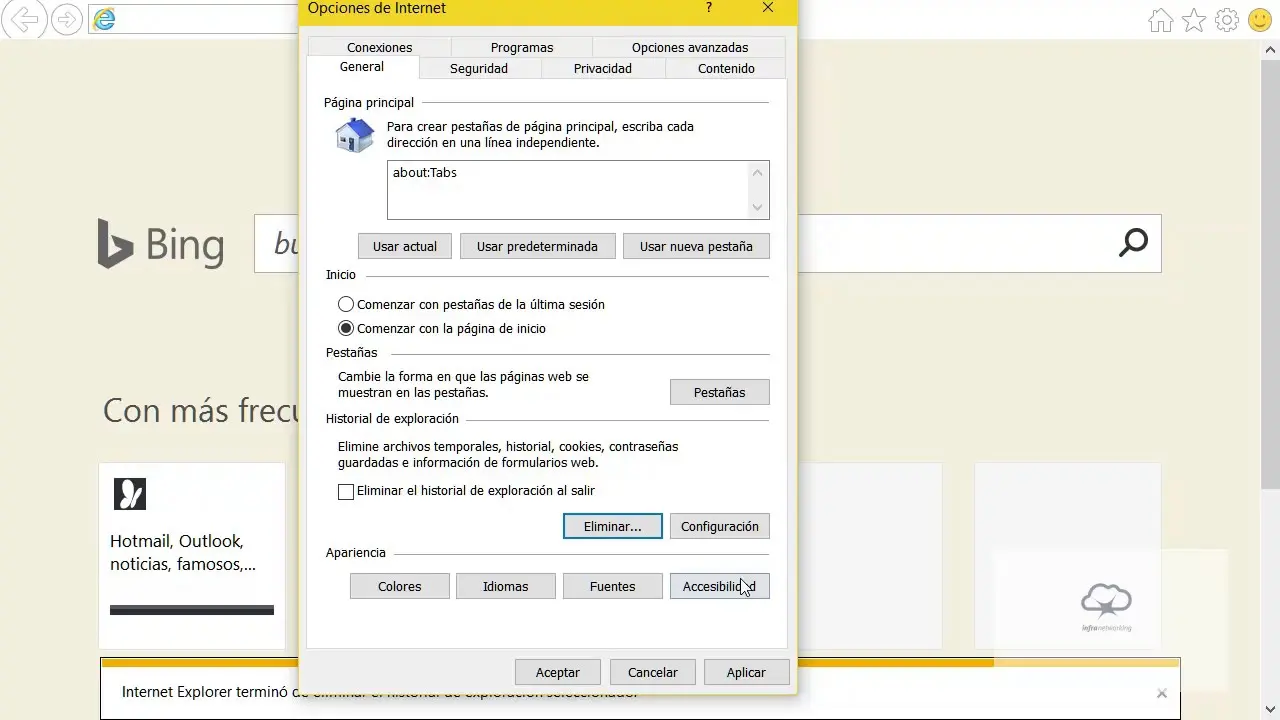Click the Bing search magnifier icon

1133,243
